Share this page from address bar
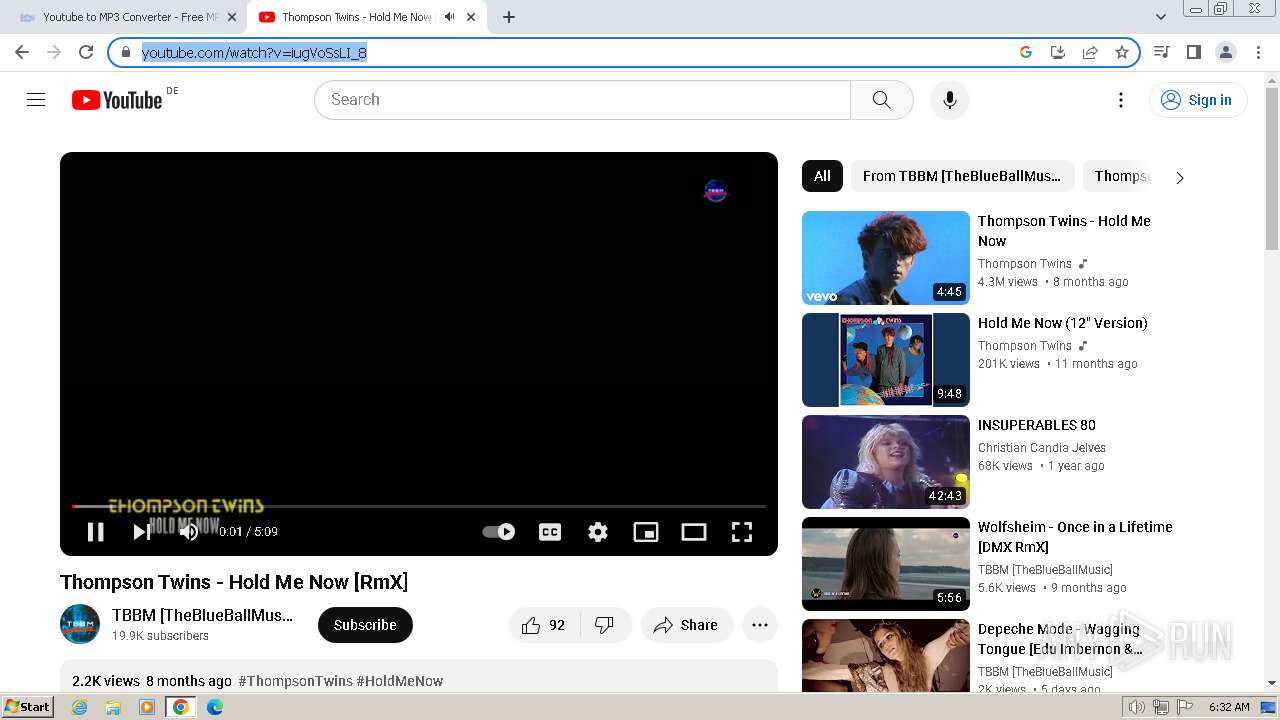 1090,52
